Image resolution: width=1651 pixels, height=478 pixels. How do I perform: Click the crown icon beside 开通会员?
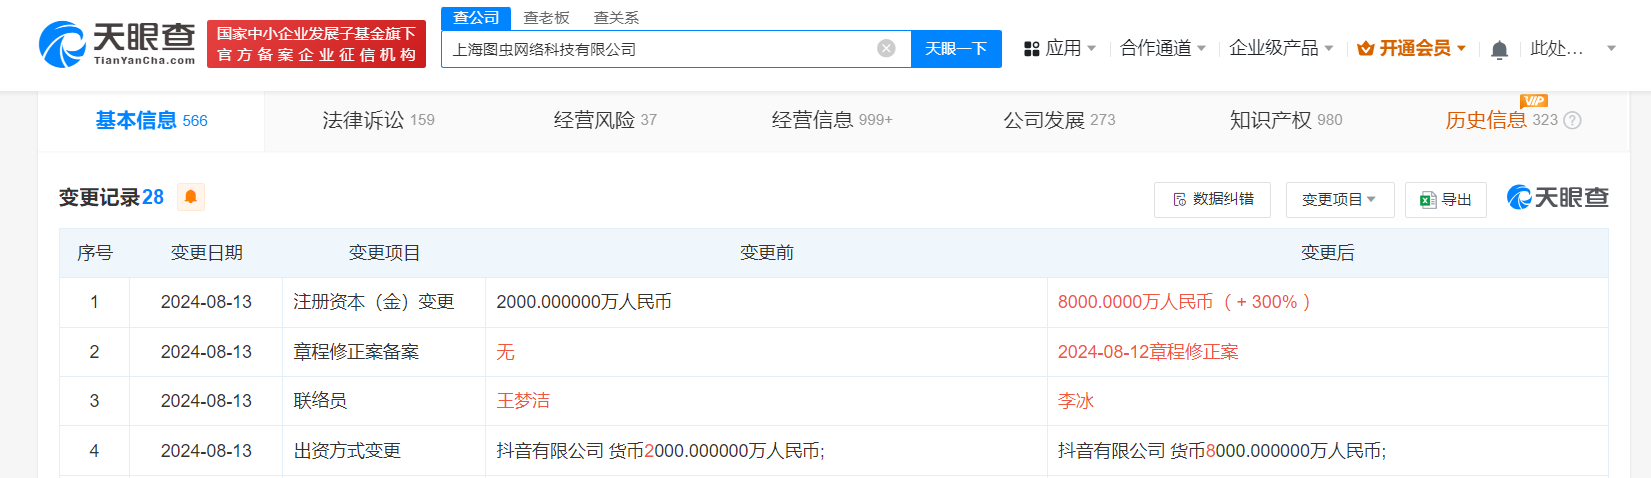click(1366, 48)
